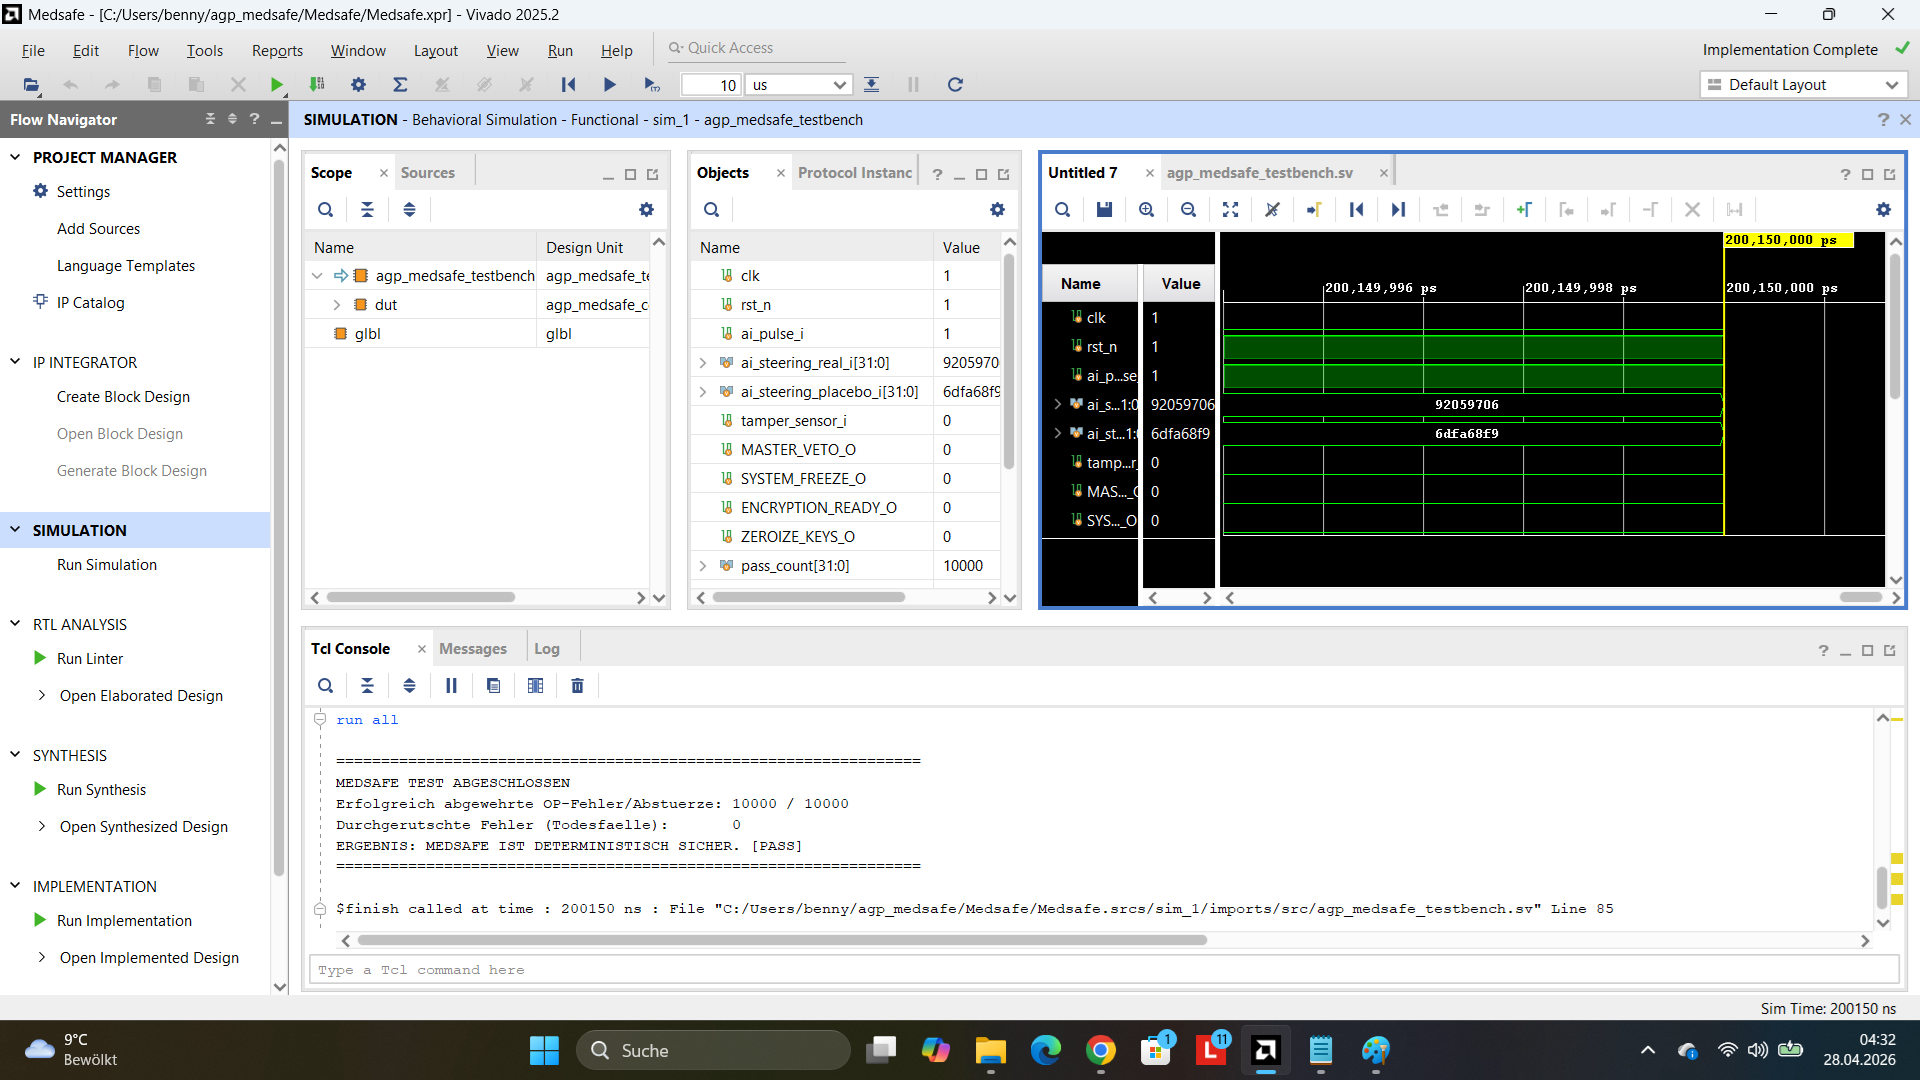Switch to the agp_medsafe_testbench.sv tab
Image resolution: width=1920 pixels, height=1080 pixels.
pyautogui.click(x=1259, y=173)
